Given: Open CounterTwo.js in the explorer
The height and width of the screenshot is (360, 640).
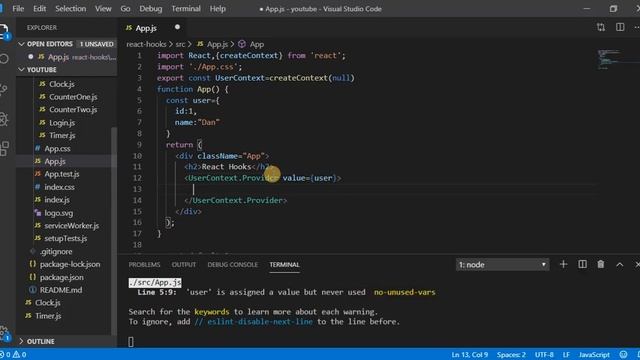Looking at the screenshot, I should 73,109.
